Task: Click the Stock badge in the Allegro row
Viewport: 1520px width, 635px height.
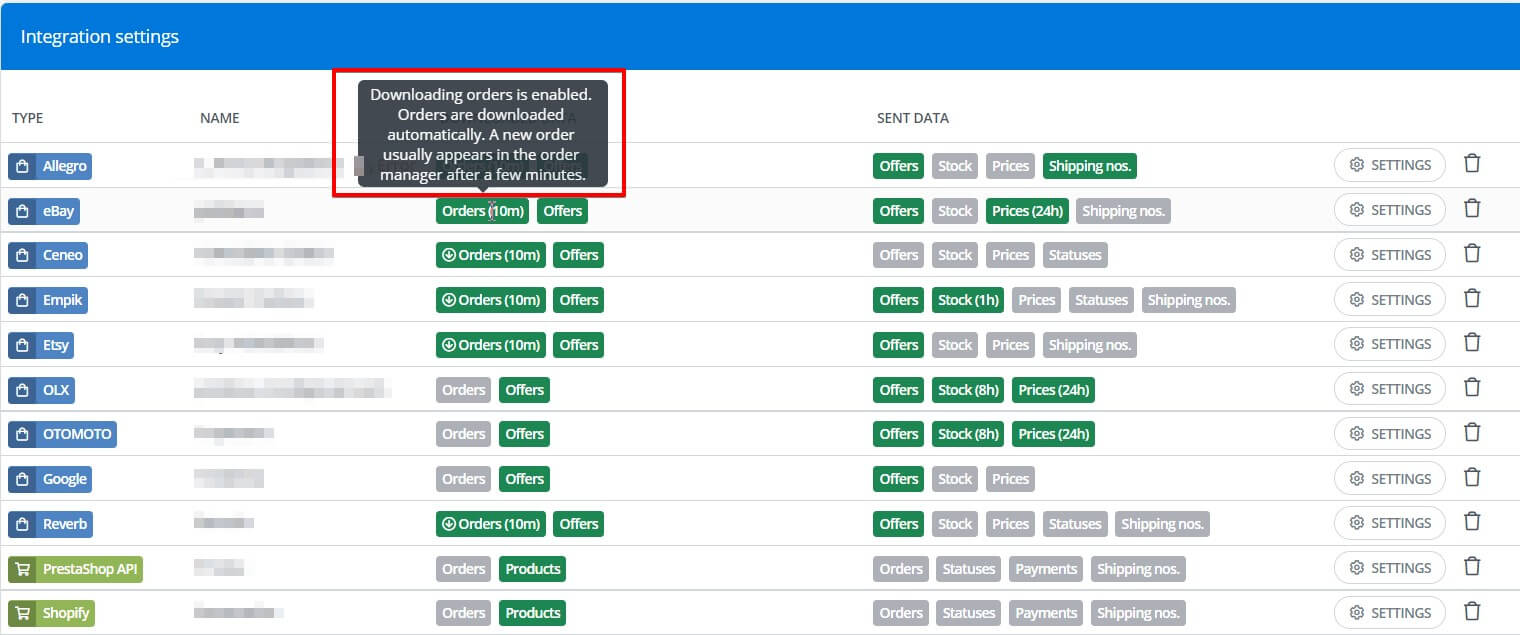Action: (x=955, y=166)
